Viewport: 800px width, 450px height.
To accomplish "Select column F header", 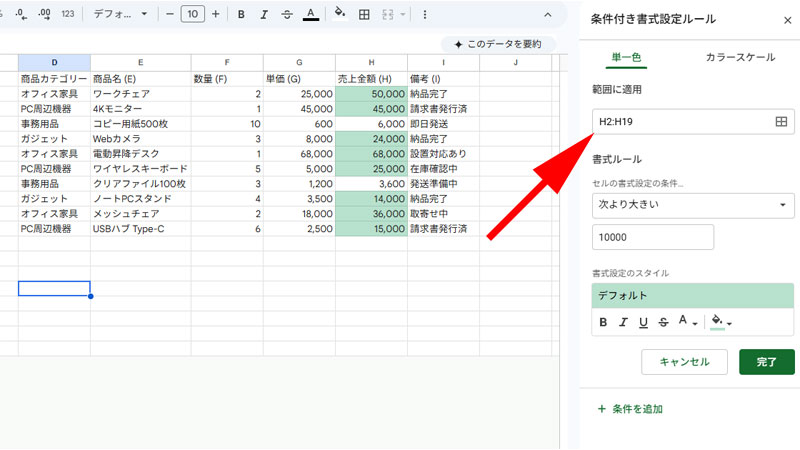I will point(227,63).
